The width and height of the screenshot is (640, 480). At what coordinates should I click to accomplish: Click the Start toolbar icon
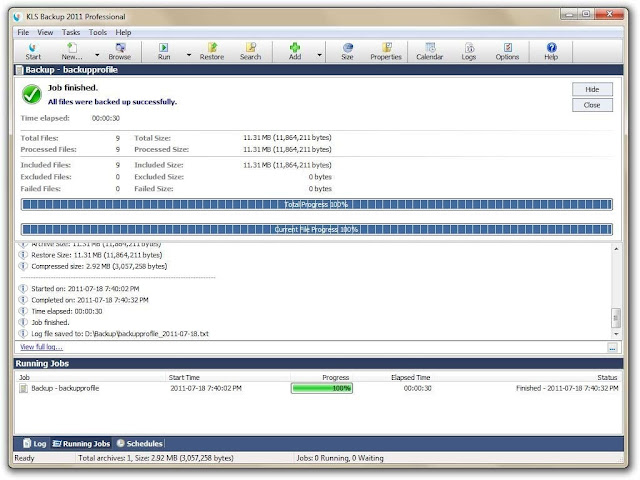[x=33, y=51]
